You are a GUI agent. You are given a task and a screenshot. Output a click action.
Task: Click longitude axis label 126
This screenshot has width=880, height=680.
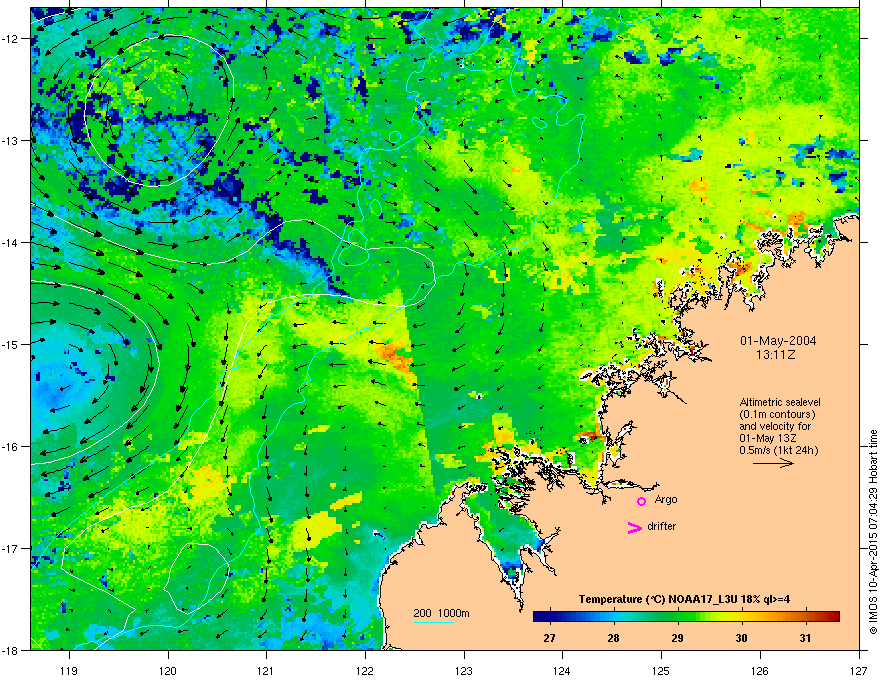(x=760, y=670)
